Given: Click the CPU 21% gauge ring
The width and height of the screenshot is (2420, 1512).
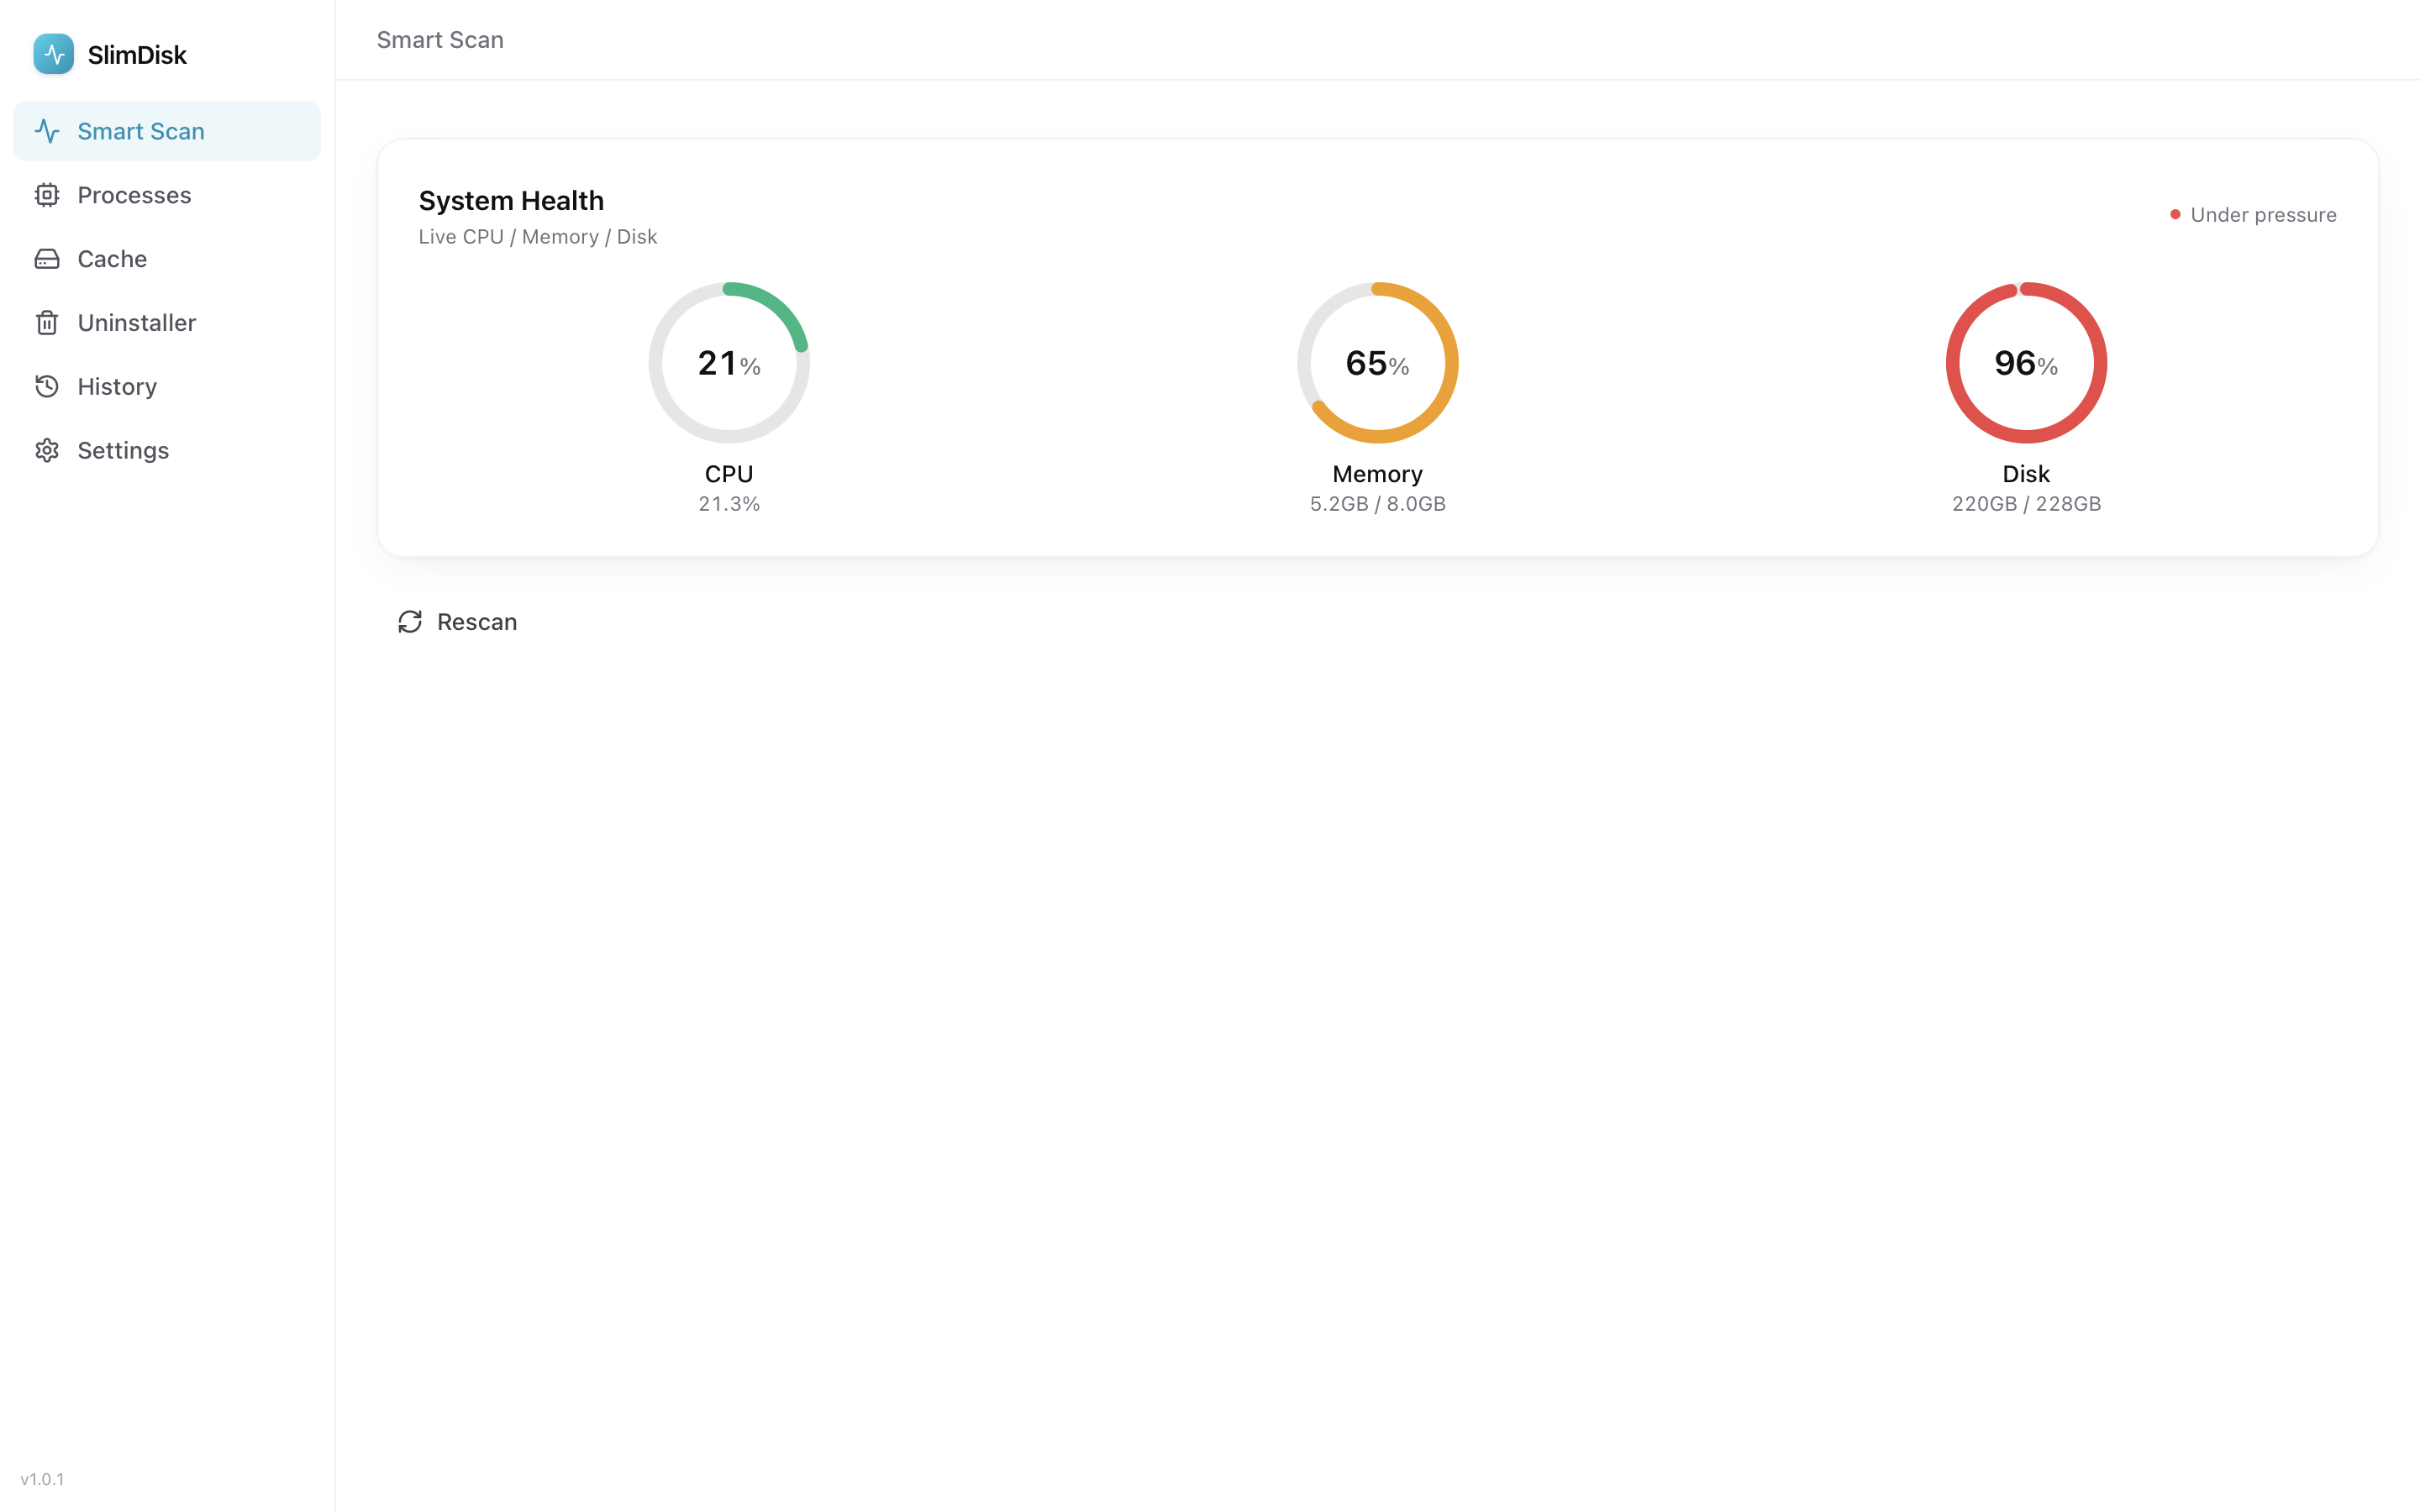Looking at the screenshot, I should point(729,363).
